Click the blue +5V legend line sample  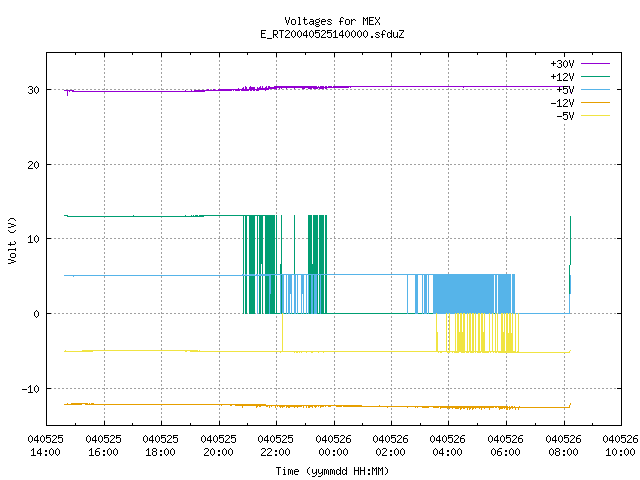point(595,89)
